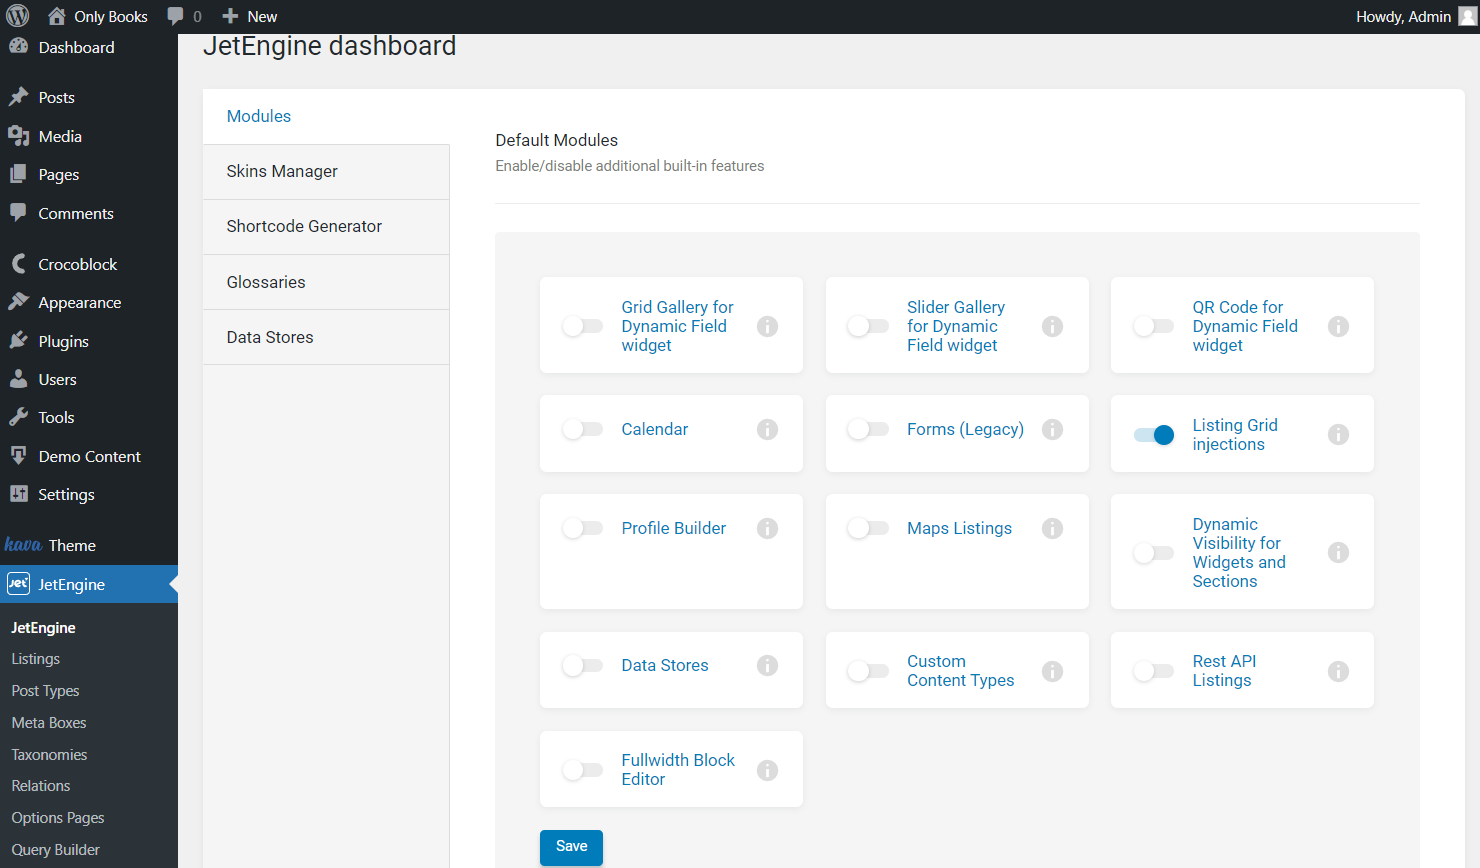Show info for Maps Listings module
Screen dimensions: 1480x868
point(1052,528)
